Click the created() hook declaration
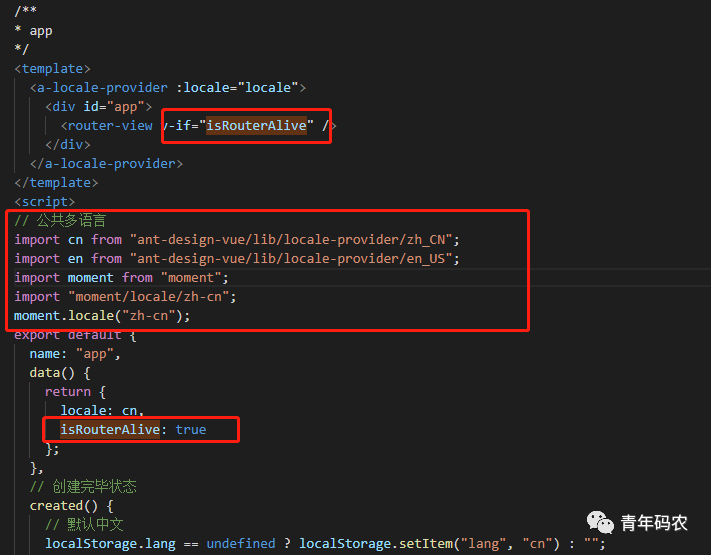 click(x=72, y=506)
